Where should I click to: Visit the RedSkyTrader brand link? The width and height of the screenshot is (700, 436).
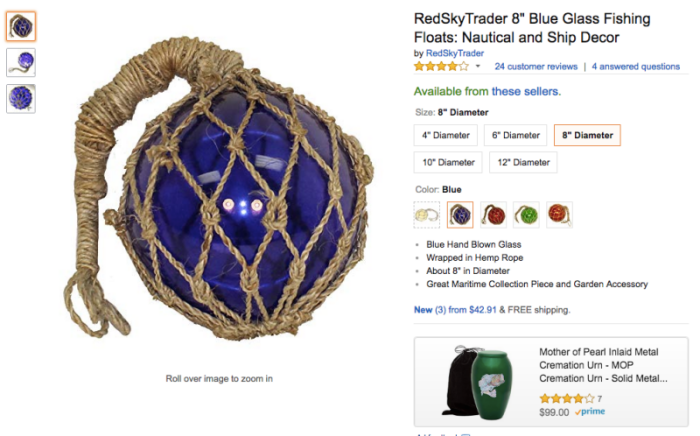point(454,53)
